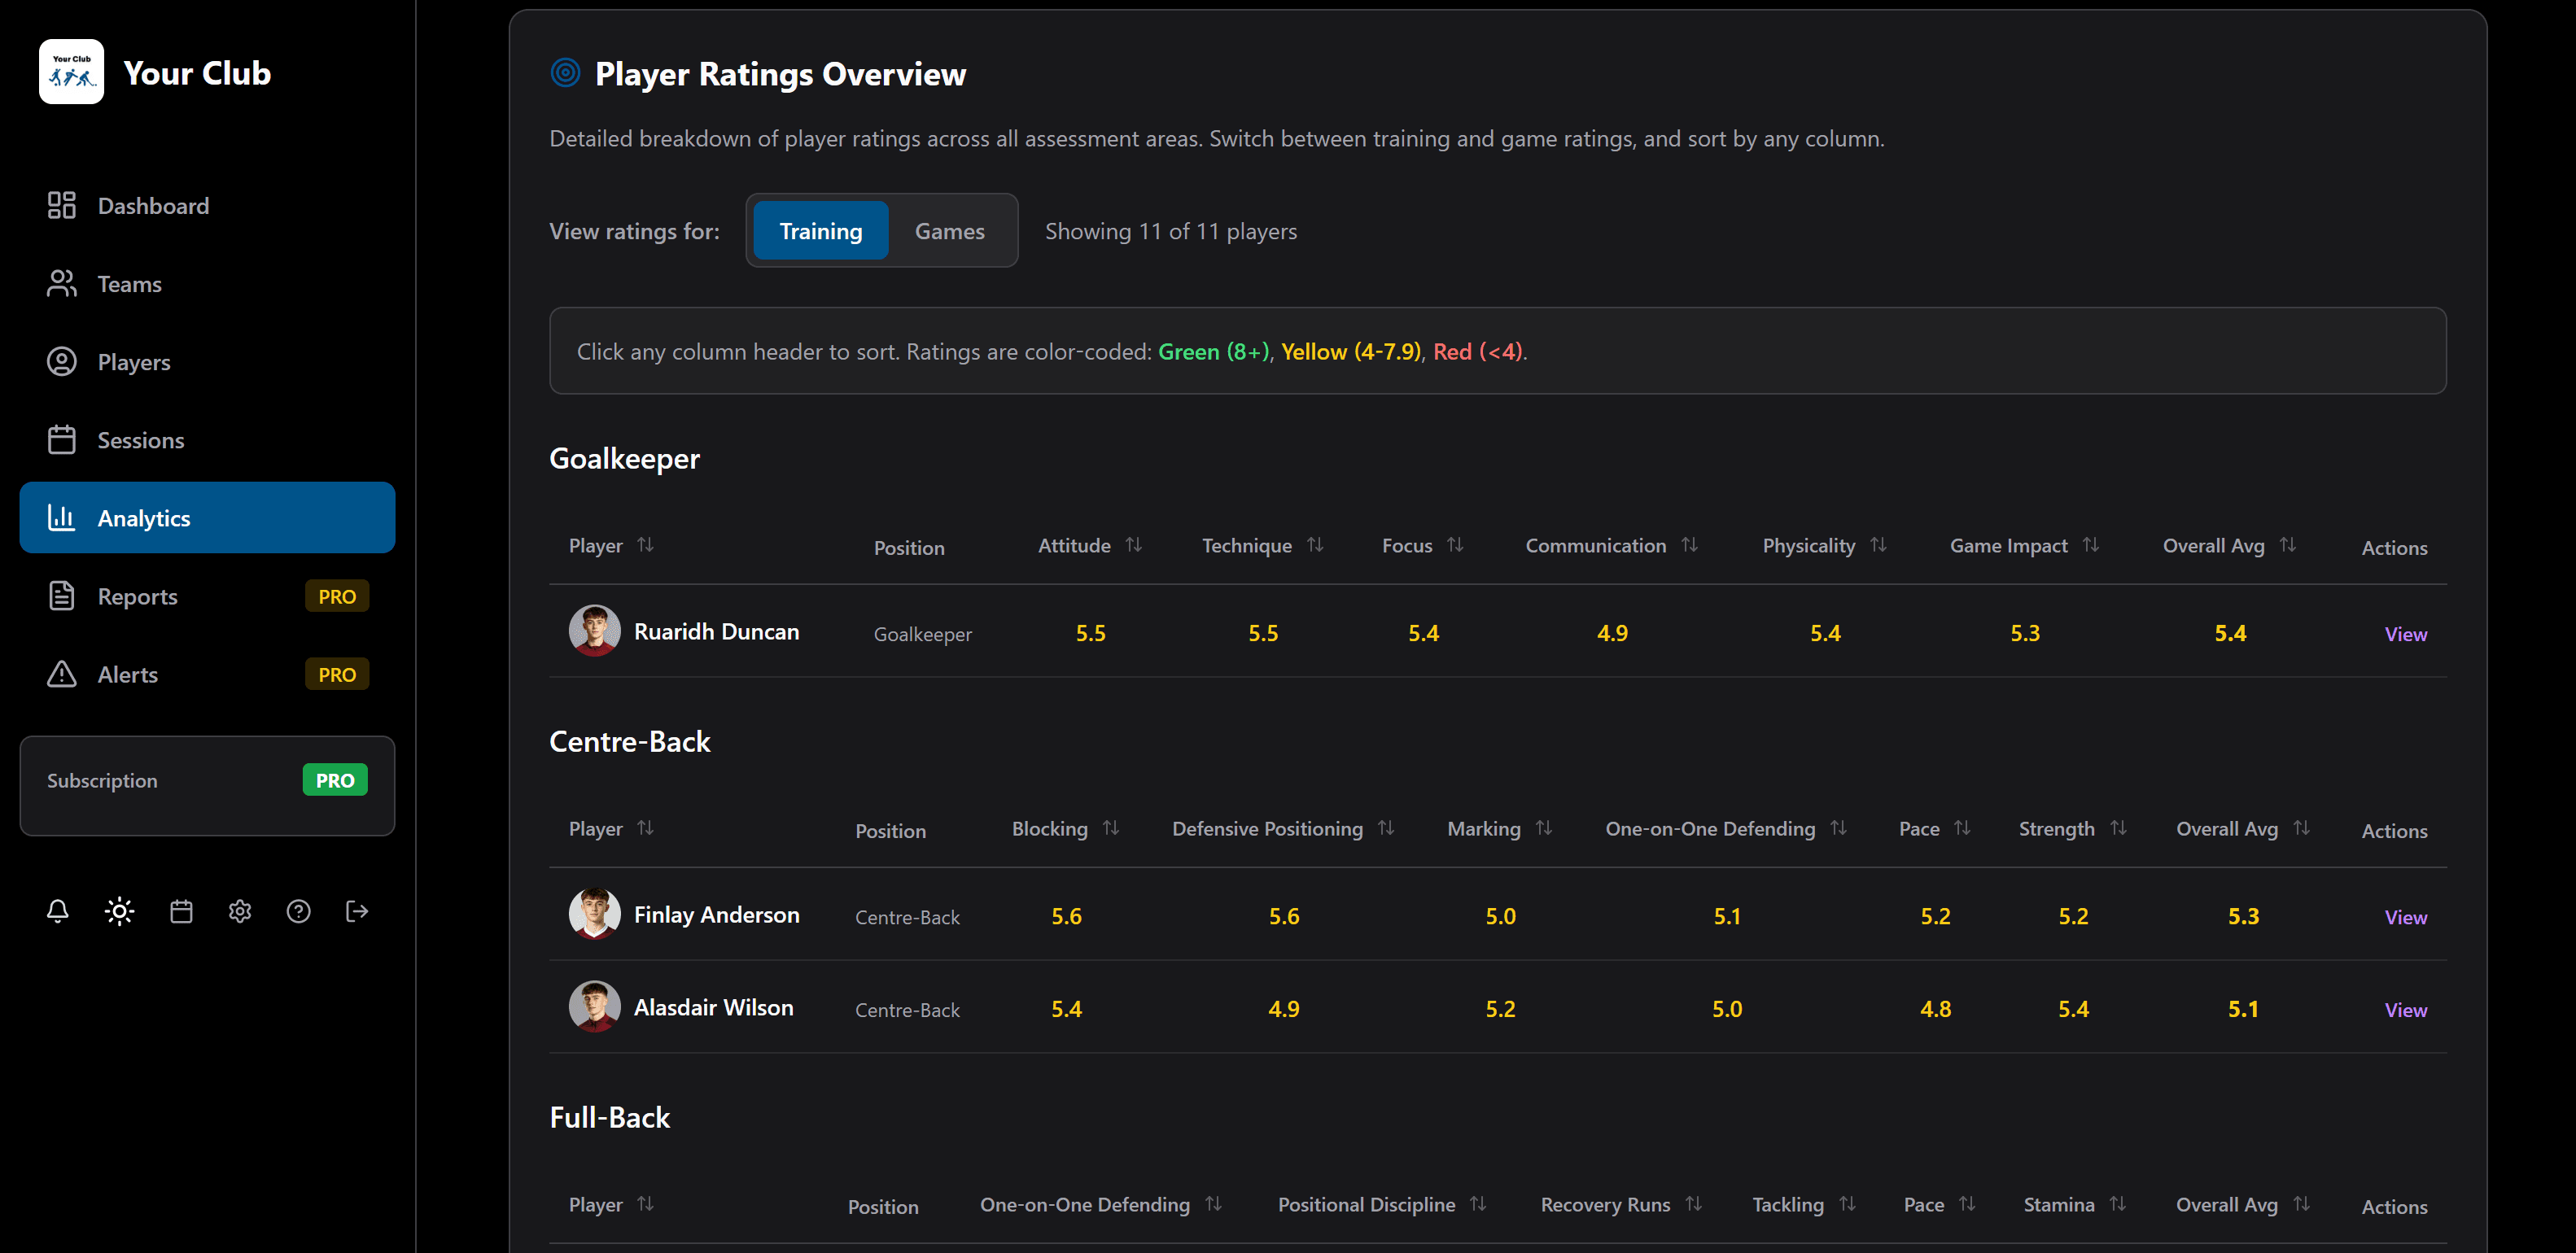View Ruaridh Duncan's detailed ratings

(2406, 633)
